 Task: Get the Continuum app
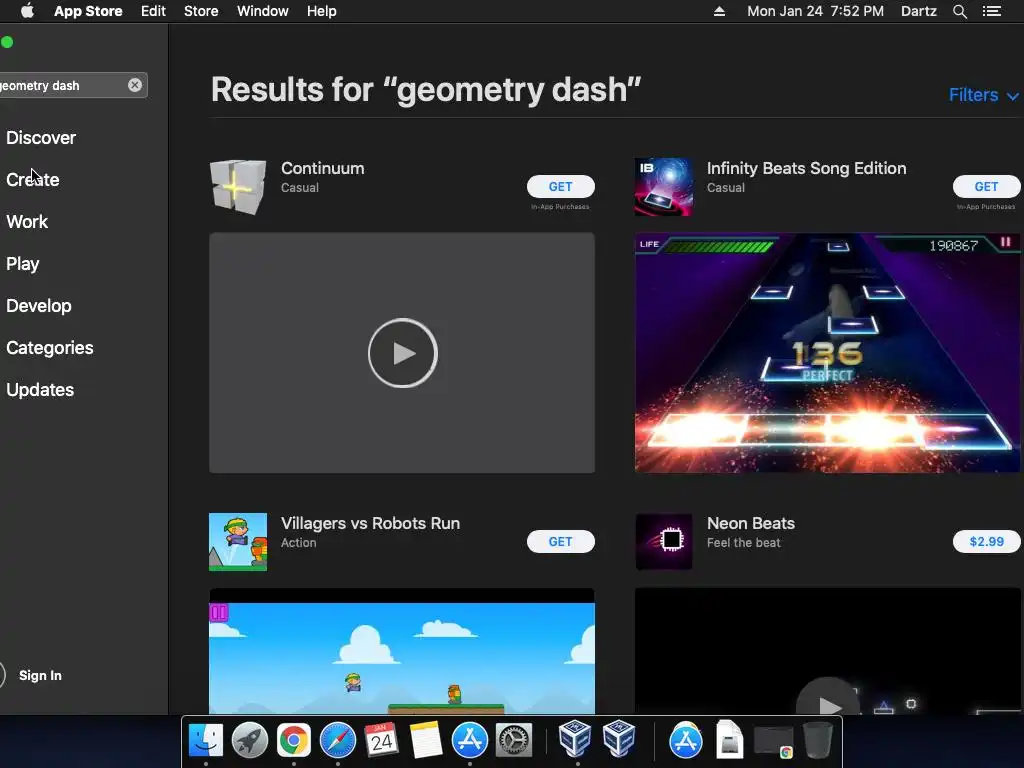click(560, 187)
